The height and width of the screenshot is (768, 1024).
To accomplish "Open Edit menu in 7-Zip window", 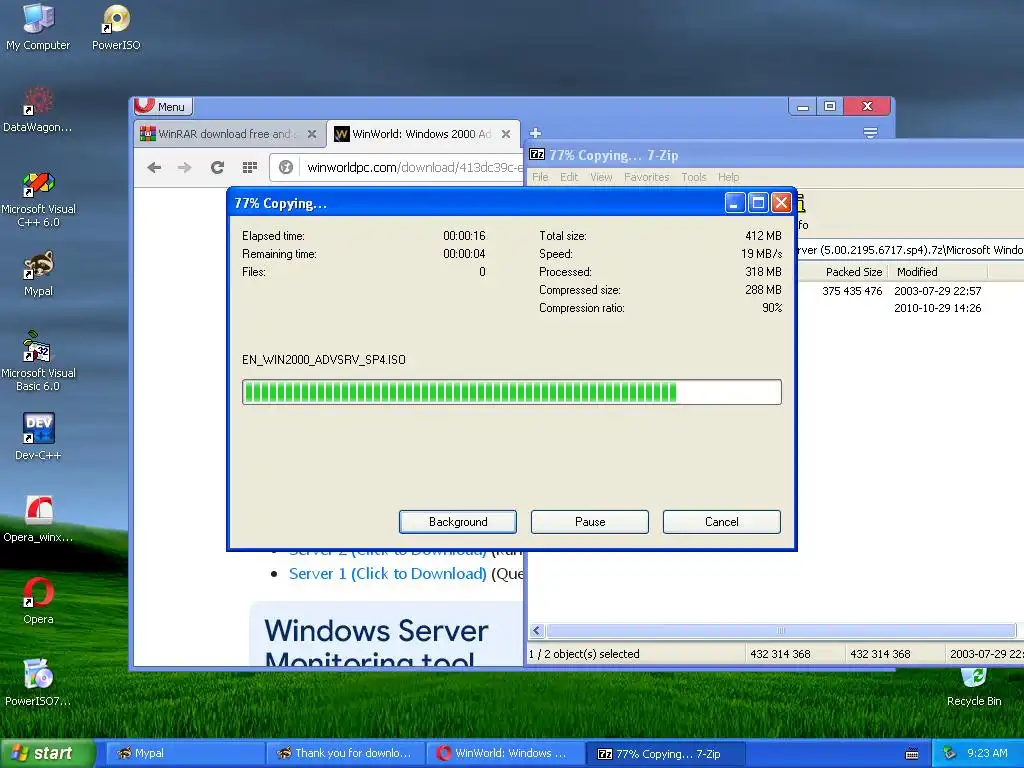I will [x=569, y=177].
